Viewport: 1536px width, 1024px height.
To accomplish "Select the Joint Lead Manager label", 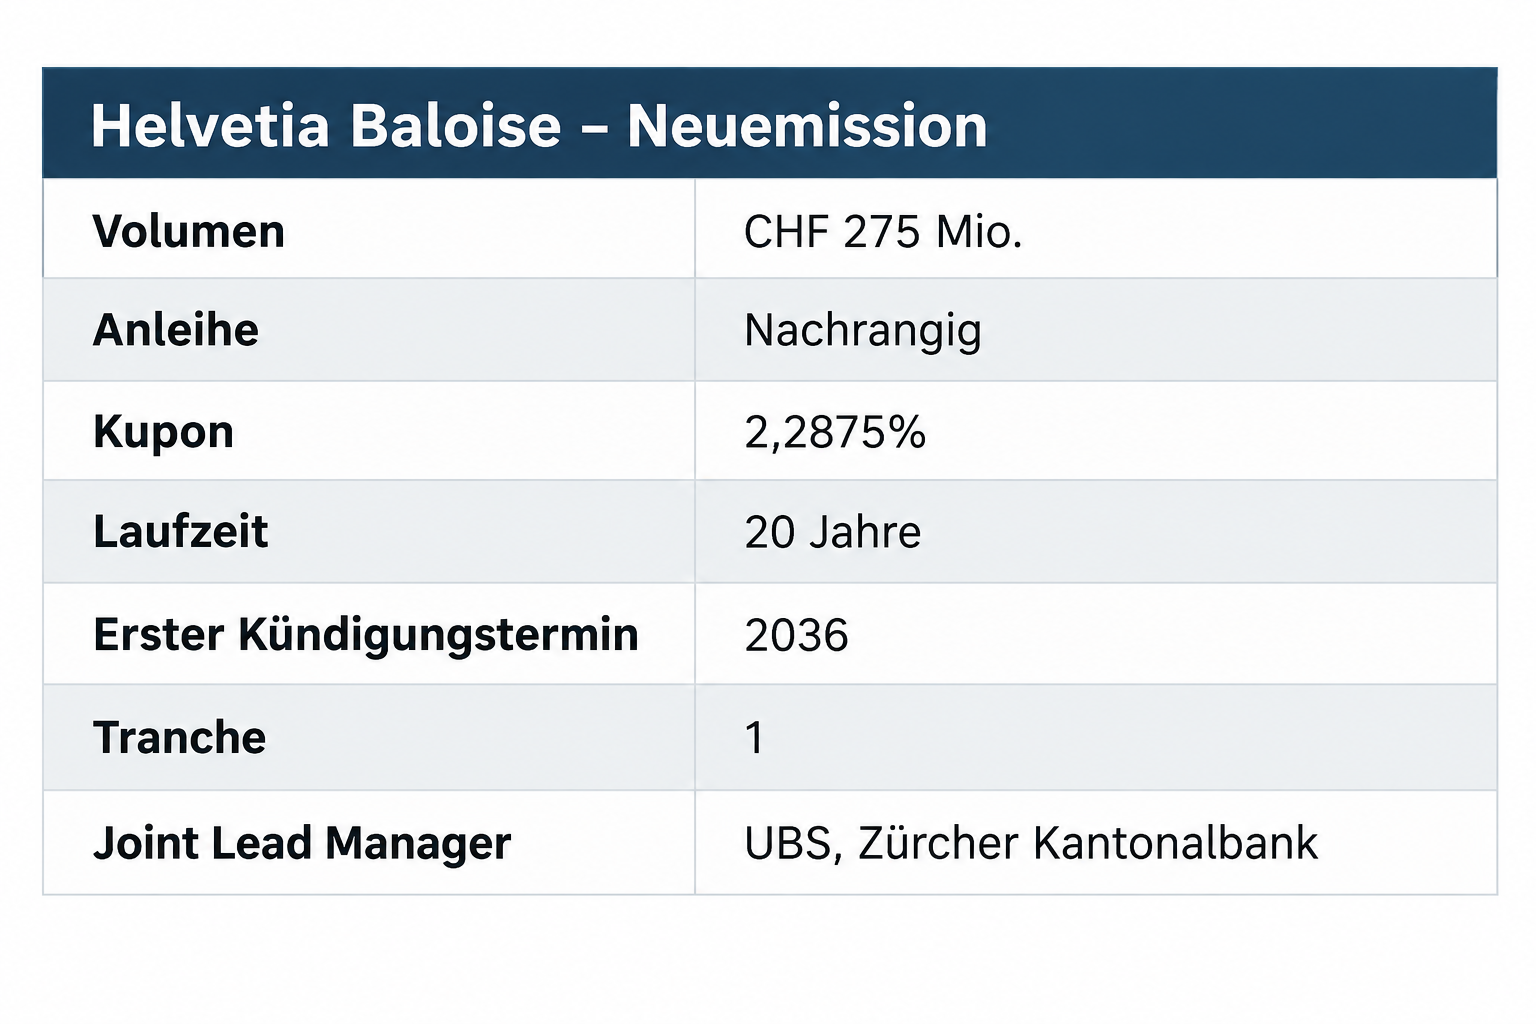I will (x=302, y=844).
